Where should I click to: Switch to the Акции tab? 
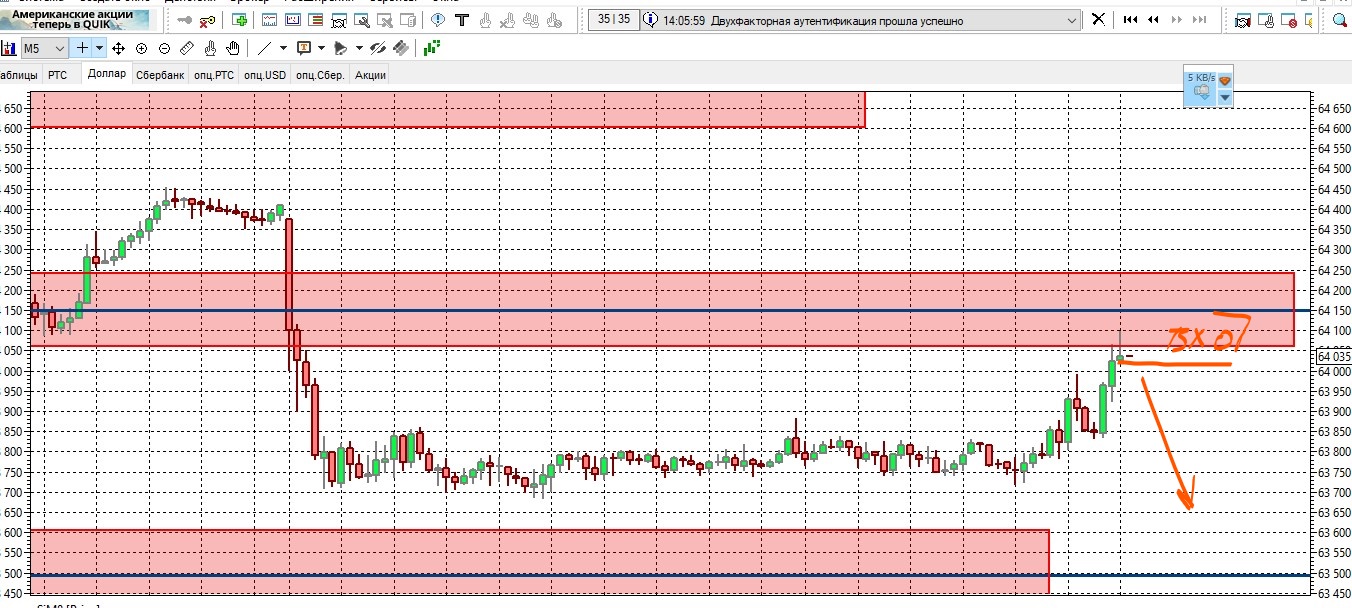click(370, 75)
